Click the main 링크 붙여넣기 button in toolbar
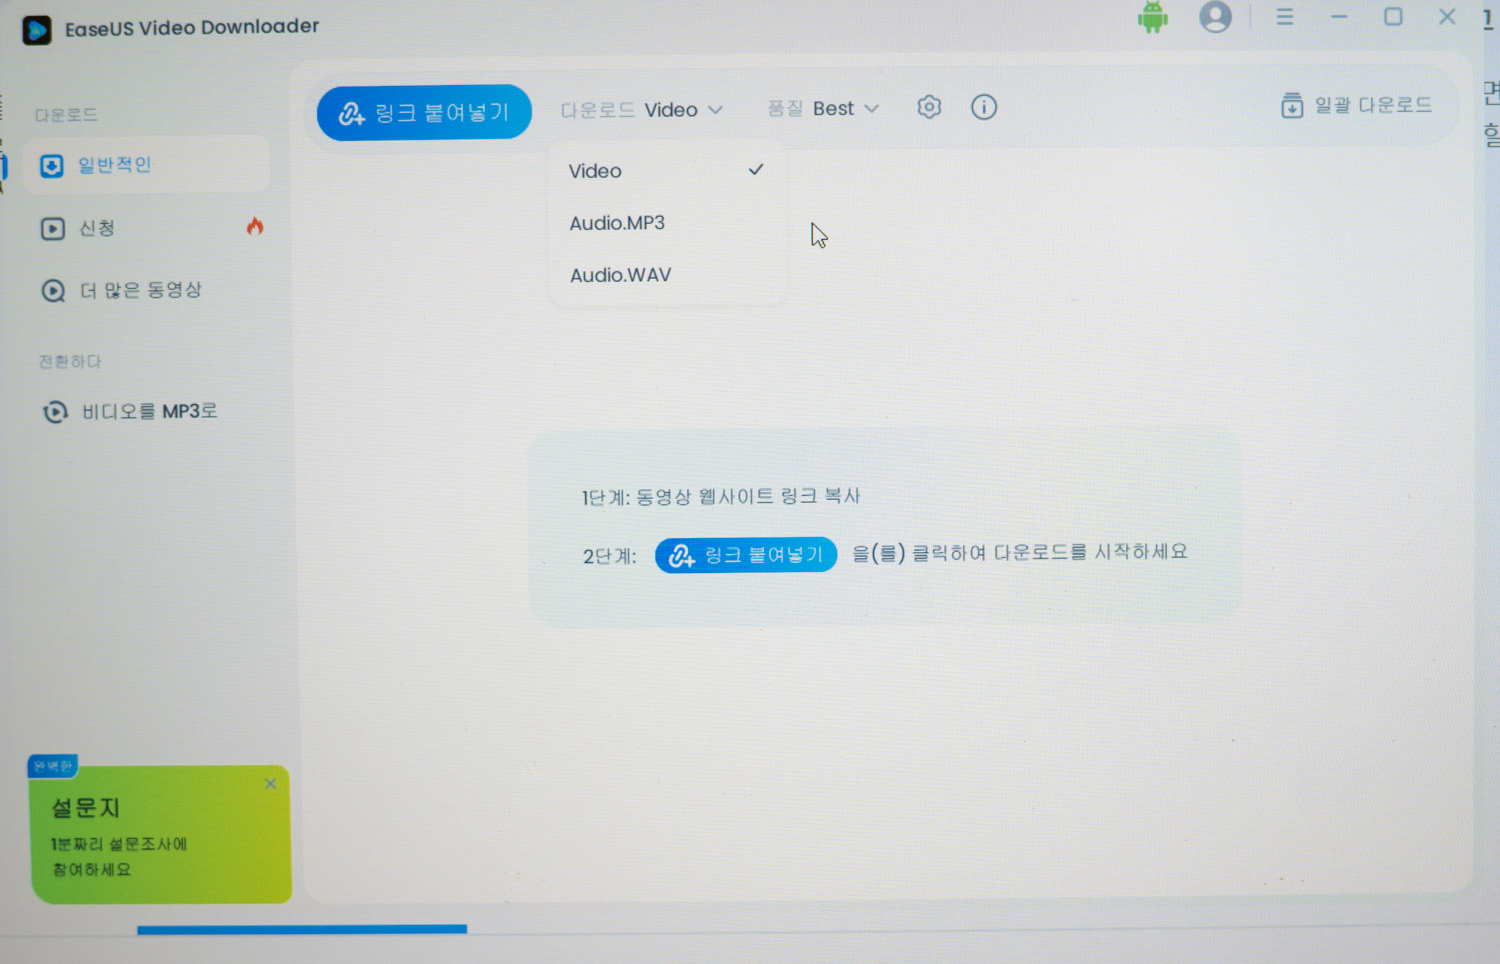1500x964 pixels. tap(424, 112)
